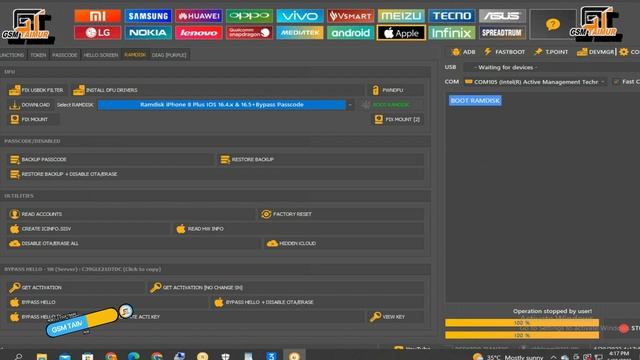Open the T.Point tool
This screenshot has width=640, height=360.
[x=551, y=52]
